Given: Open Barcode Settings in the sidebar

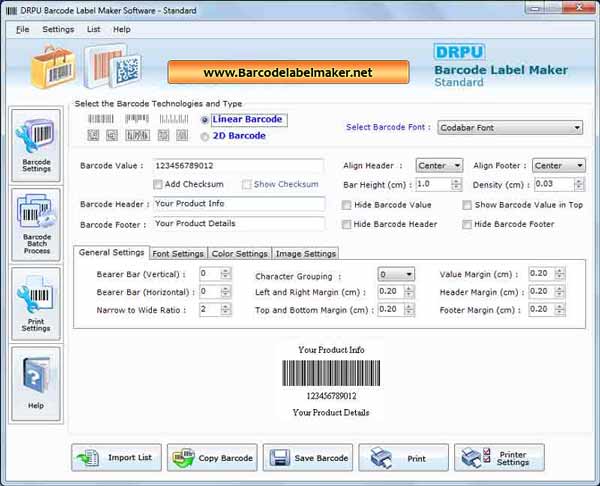Looking at the screenshot, I should tap(36, 145).
